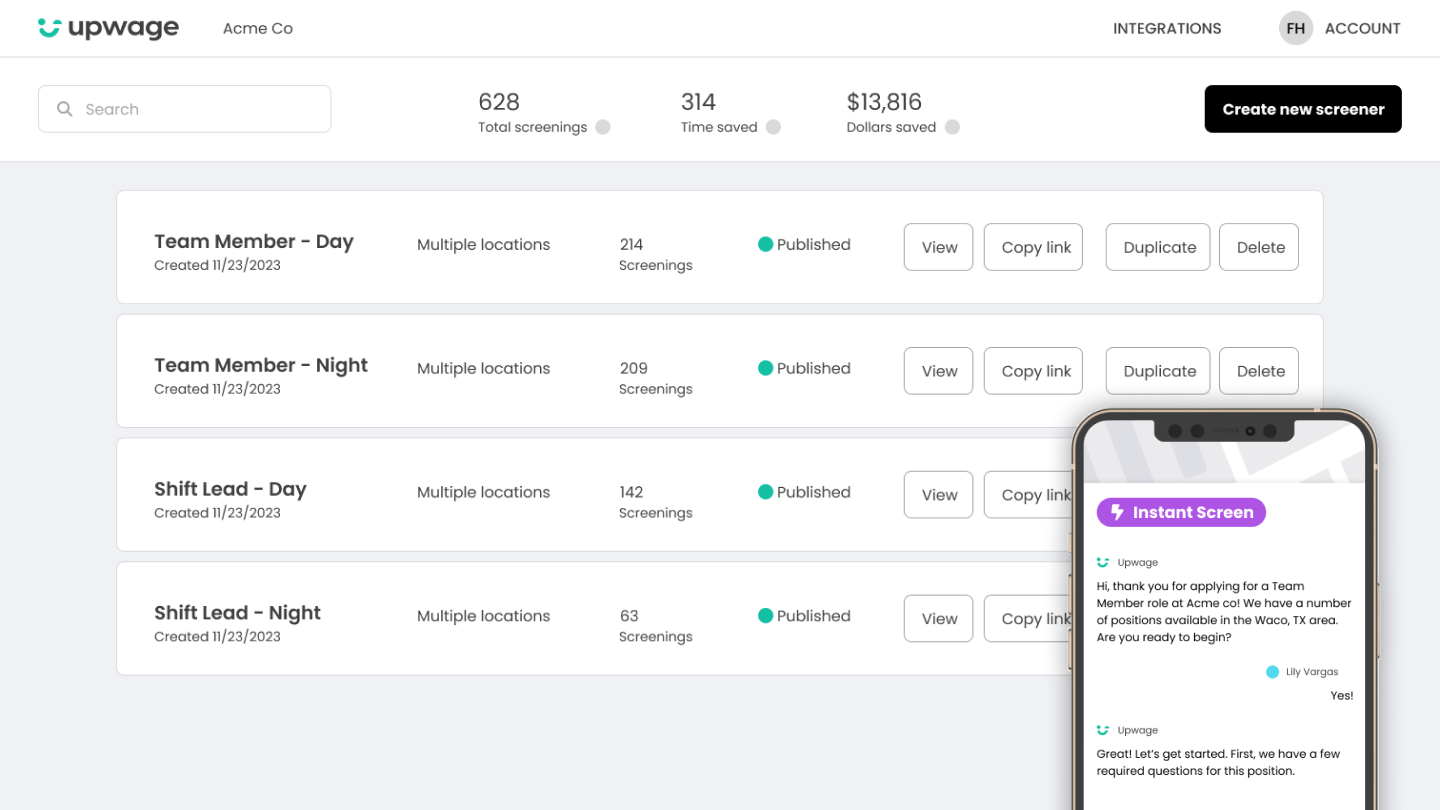Click the Instant Screen lightning badge
The image size is (1440, 810).
1181,512
